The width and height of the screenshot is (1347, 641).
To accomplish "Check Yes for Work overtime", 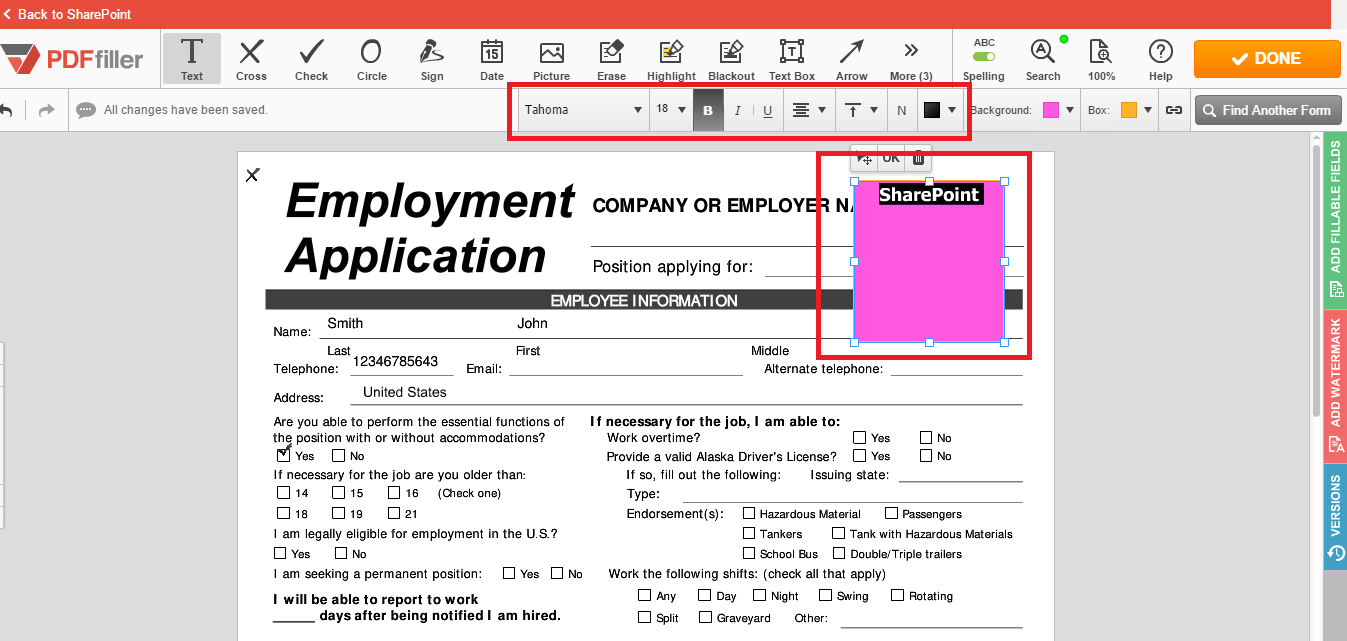I will click(x=859, y=437).
